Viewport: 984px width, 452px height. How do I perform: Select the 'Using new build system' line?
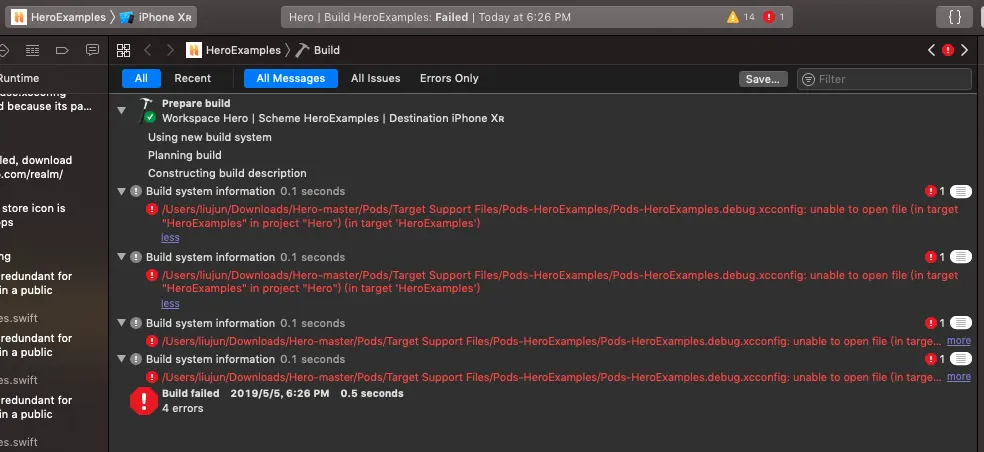[x=210, y=137]
